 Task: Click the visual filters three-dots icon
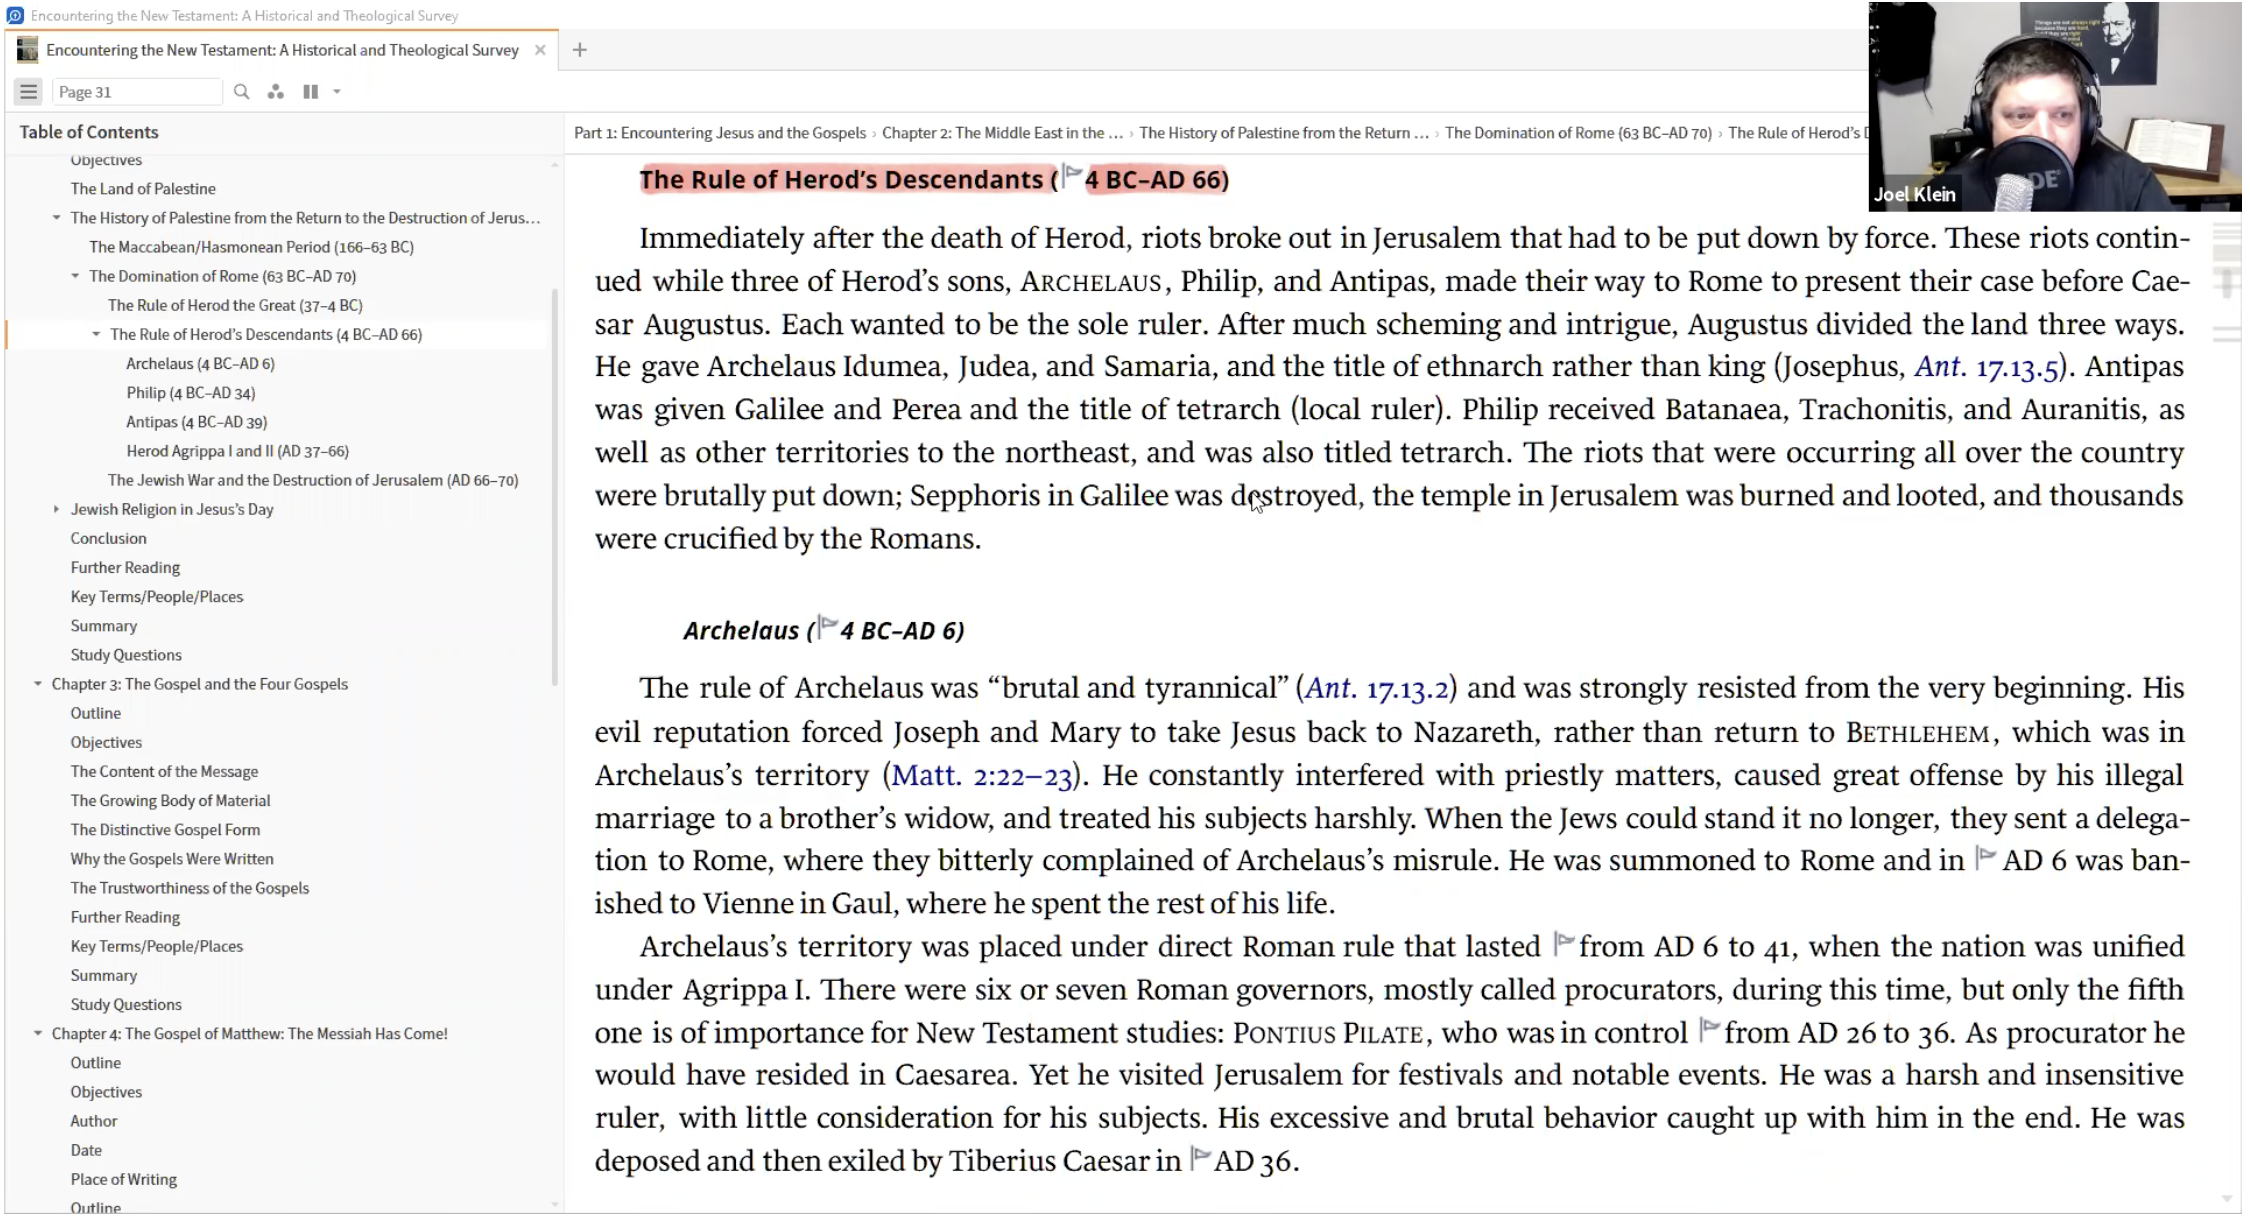(276, 92)
